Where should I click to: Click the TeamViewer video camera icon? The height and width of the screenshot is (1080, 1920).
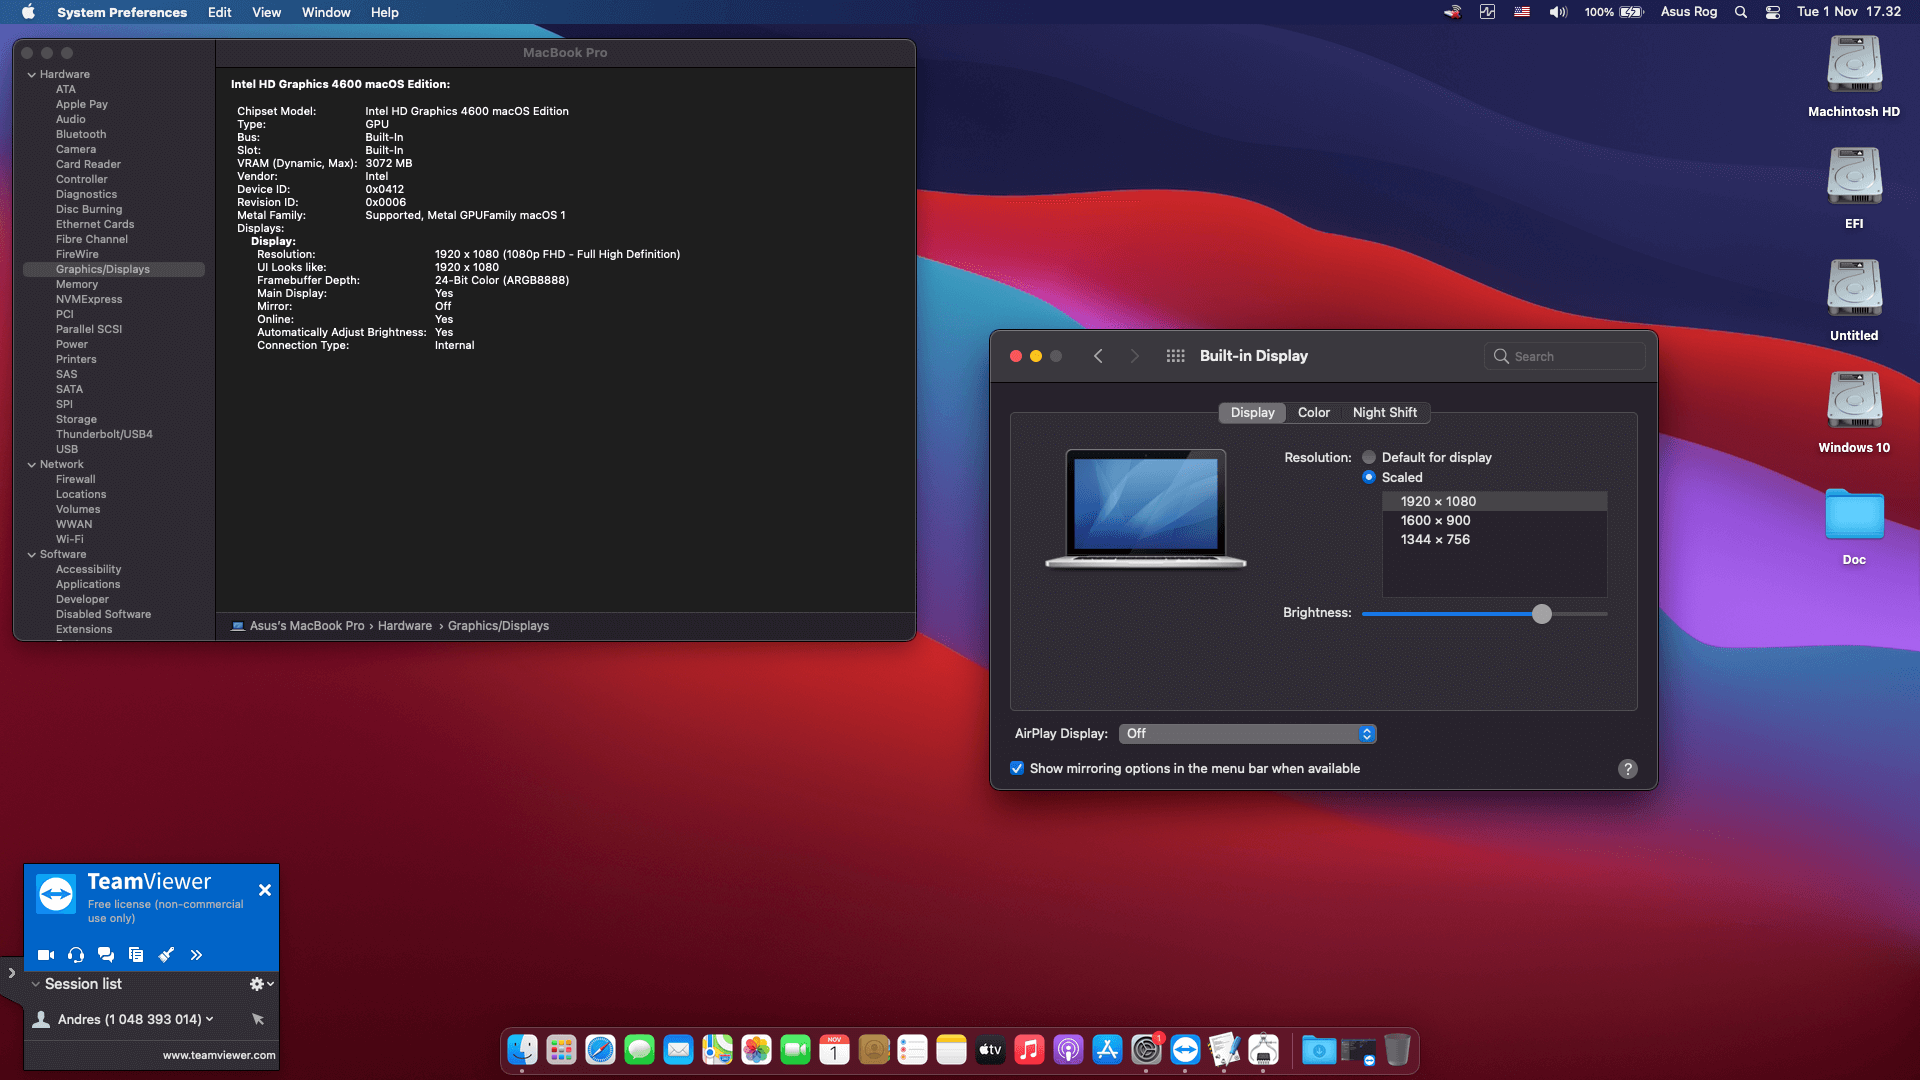click(46, 955)
